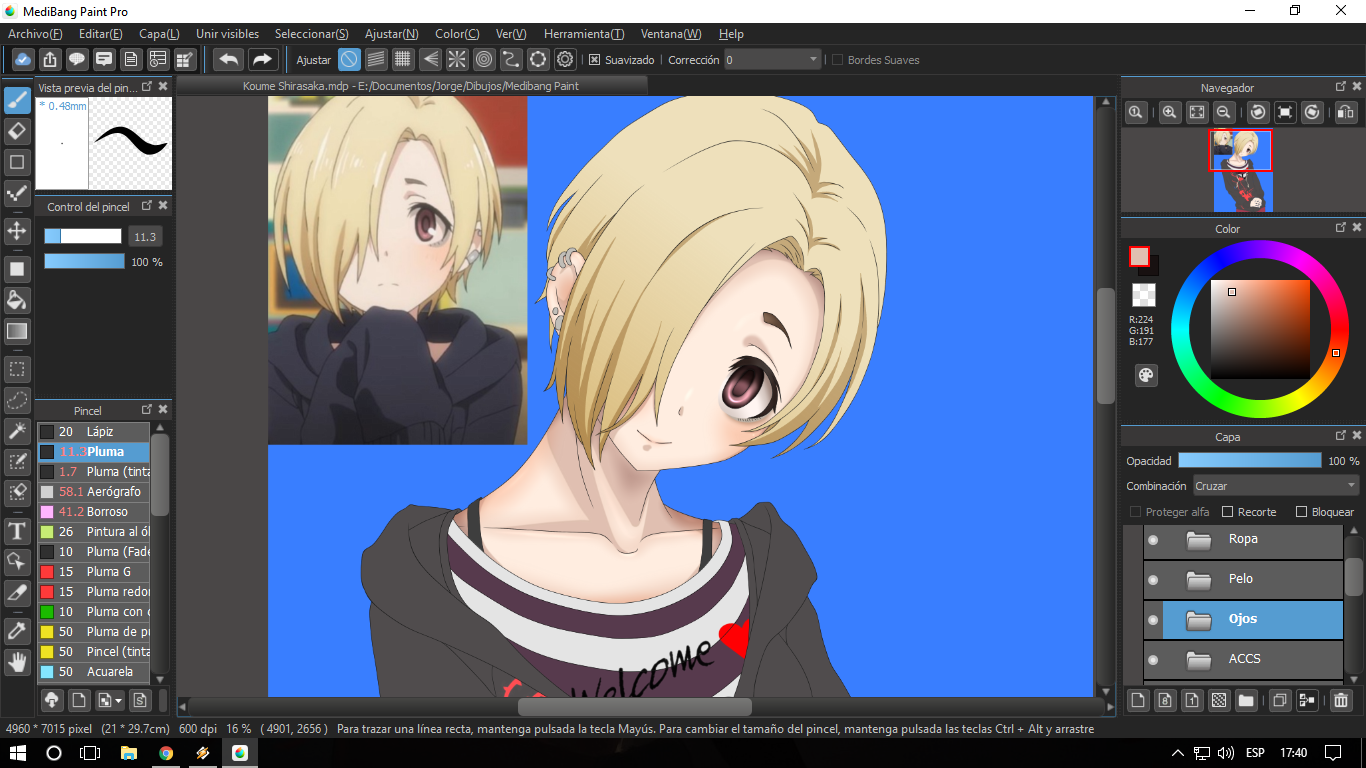The height and width of the screenshot is (768, 1366).
Task: Open the Combinación blend mode dropdown
Action: (x=1276, y=486)
